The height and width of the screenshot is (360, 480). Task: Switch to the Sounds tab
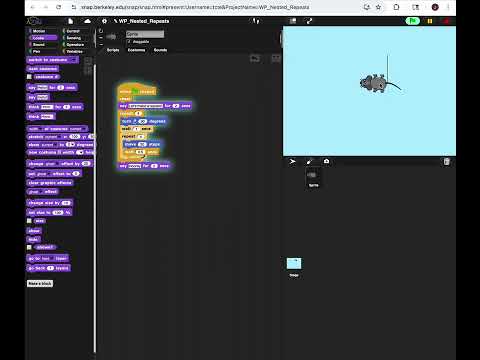(x=160, y=50)
